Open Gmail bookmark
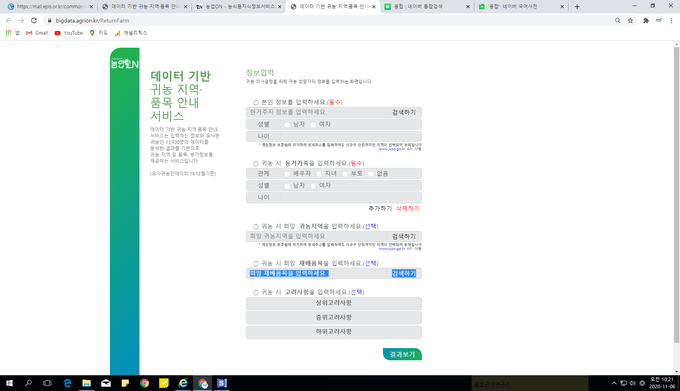Image resolution: width=680 pixels, height=391 pixels. (37, 33)
